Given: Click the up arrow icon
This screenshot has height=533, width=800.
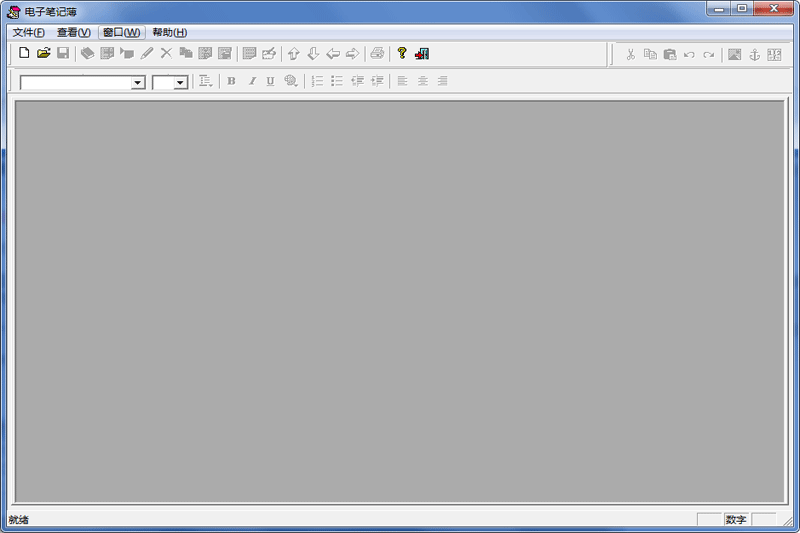Looking at the screenshot, I should click(x=293, y=54).
